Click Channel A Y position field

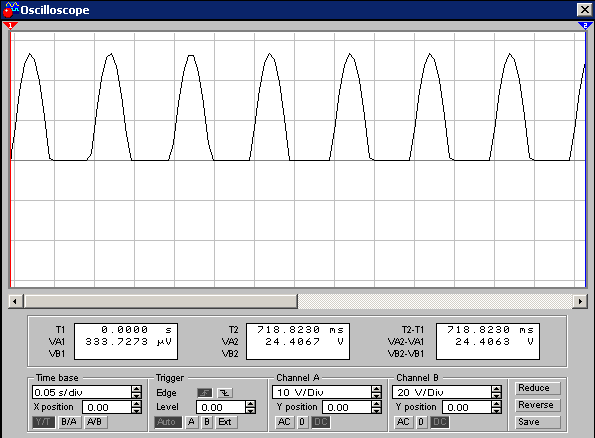pos(346,407)
